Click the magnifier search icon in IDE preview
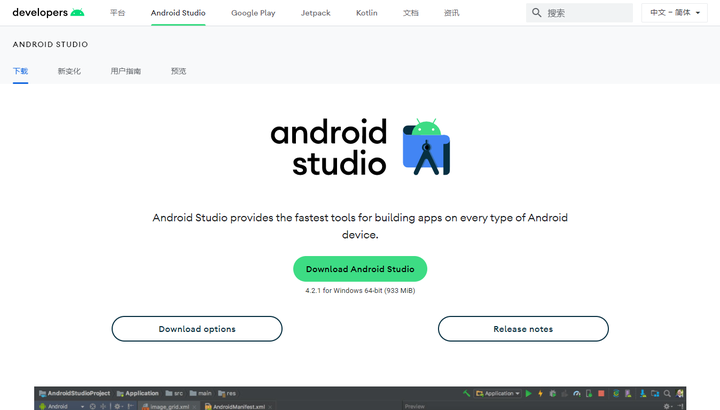 point(667,393)
